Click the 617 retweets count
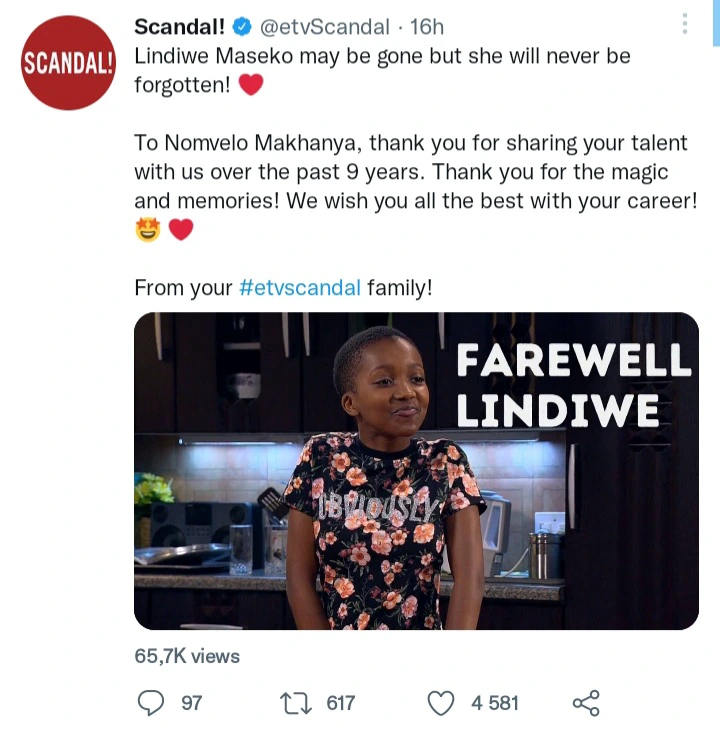This screenshot has height=730, width=720. [x=341, y=703]
